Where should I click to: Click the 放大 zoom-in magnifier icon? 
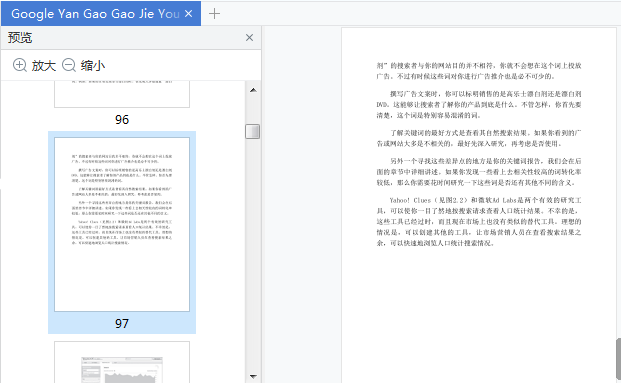click(20, 65)
